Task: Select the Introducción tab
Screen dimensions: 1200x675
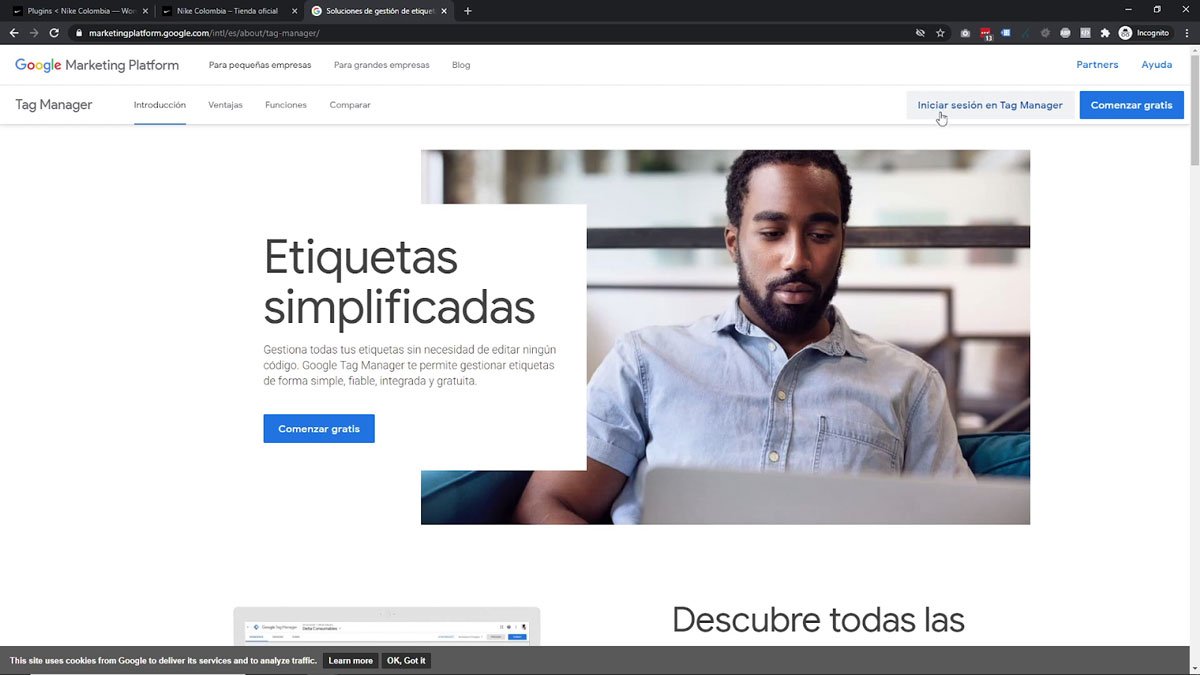Action: coord(160,105)
